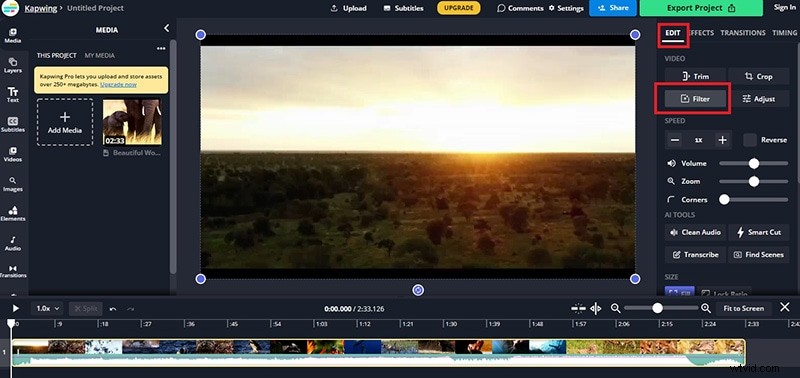Screen dimensions: 800x378
Task: Open the Filter options
Action: point(695,99)
